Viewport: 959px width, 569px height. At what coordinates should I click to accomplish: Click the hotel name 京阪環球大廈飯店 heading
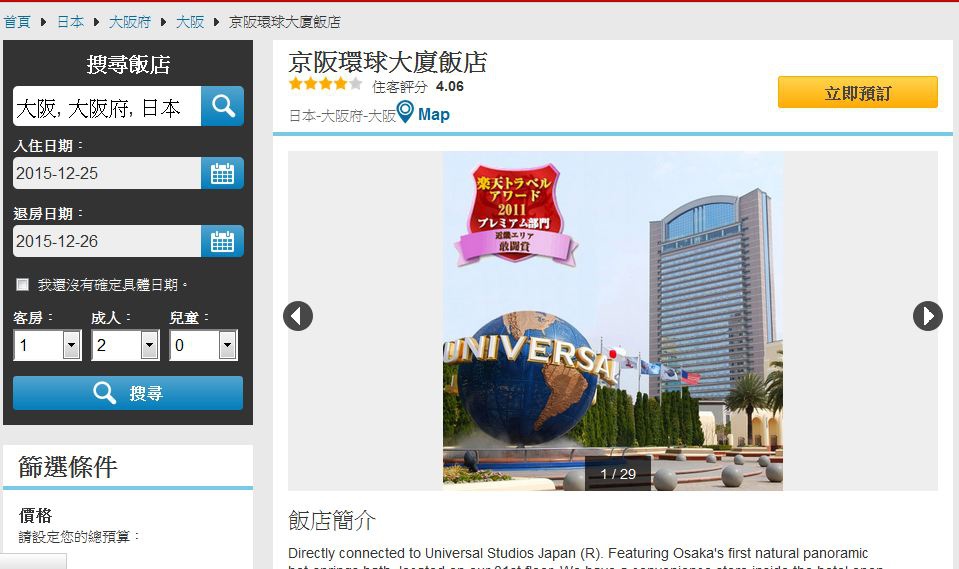[x=388, y=62]
